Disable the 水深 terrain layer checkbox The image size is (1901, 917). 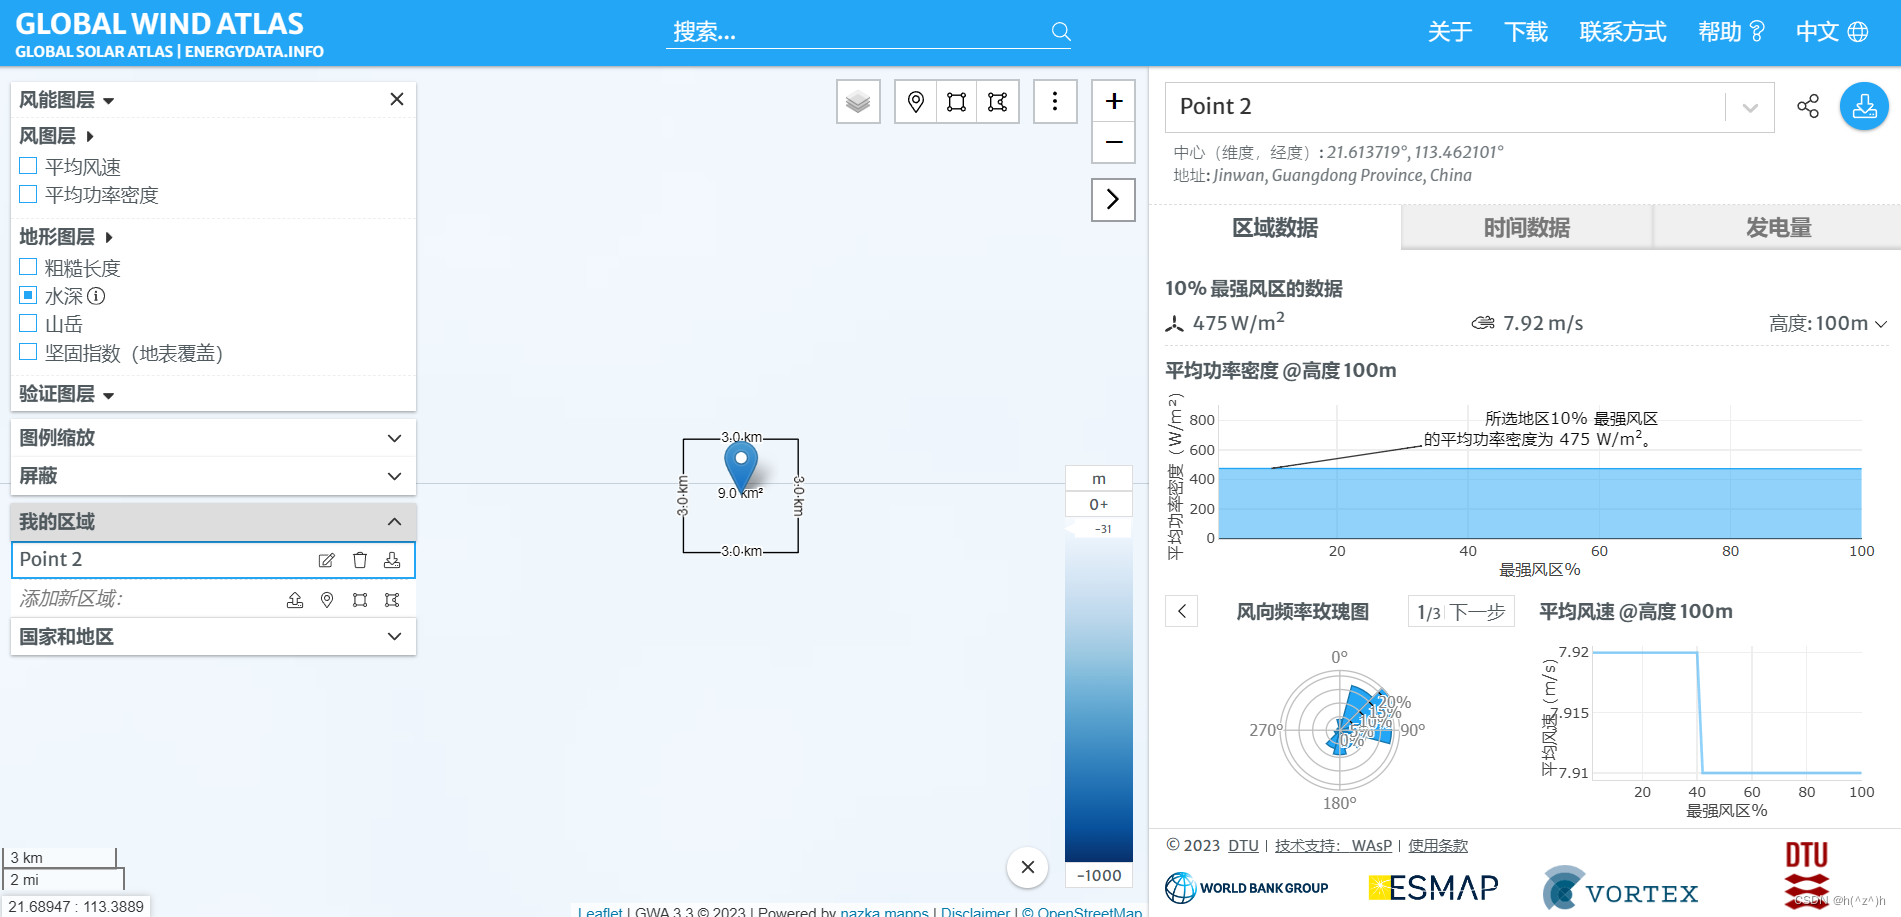tap(27, 295)
